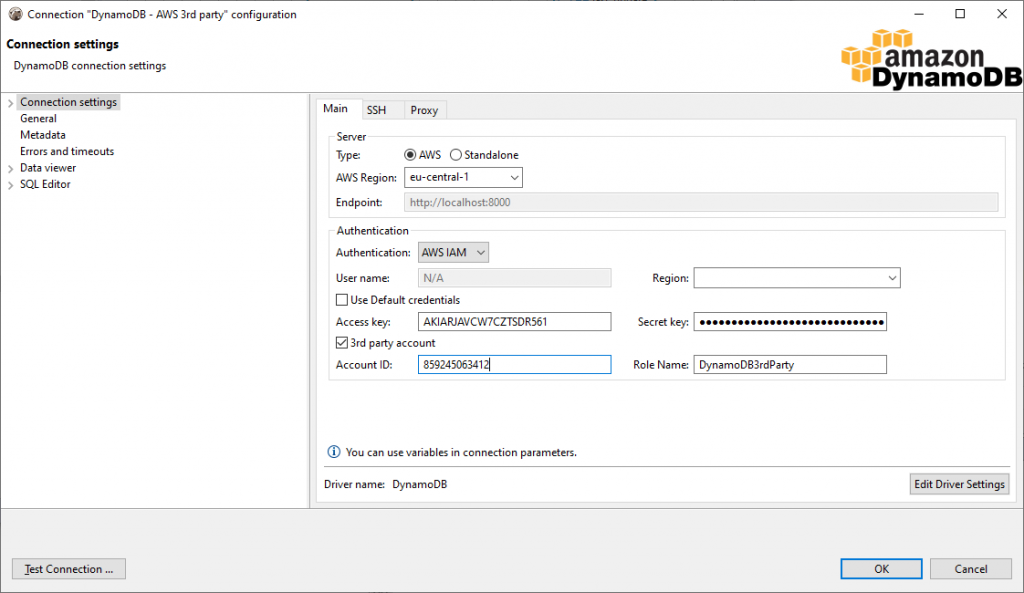Select General in the settings tree
1024x593 pixels.
tap(38, 118)
